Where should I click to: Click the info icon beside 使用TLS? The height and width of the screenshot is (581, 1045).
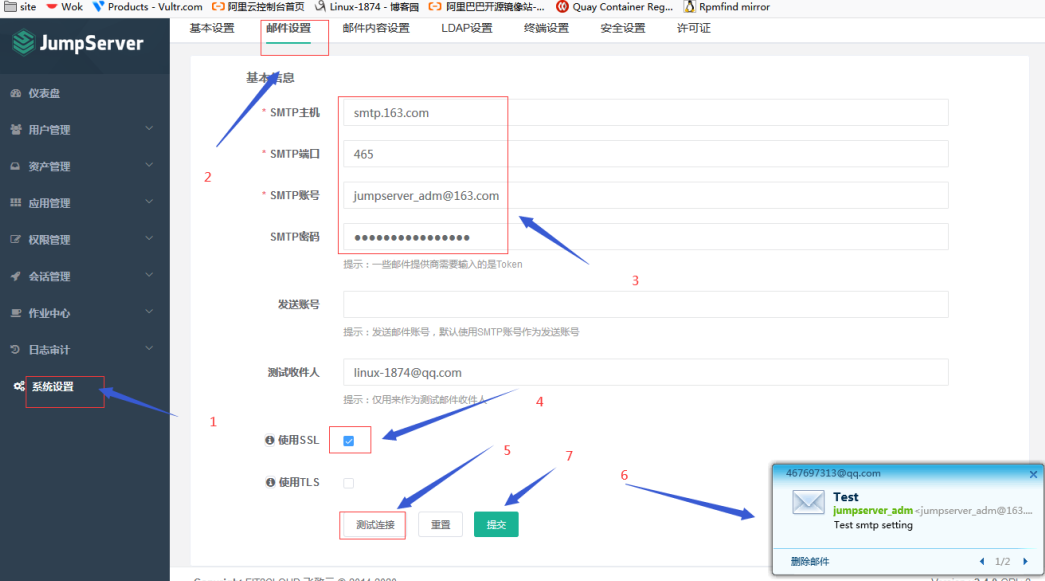click(270, 482)
